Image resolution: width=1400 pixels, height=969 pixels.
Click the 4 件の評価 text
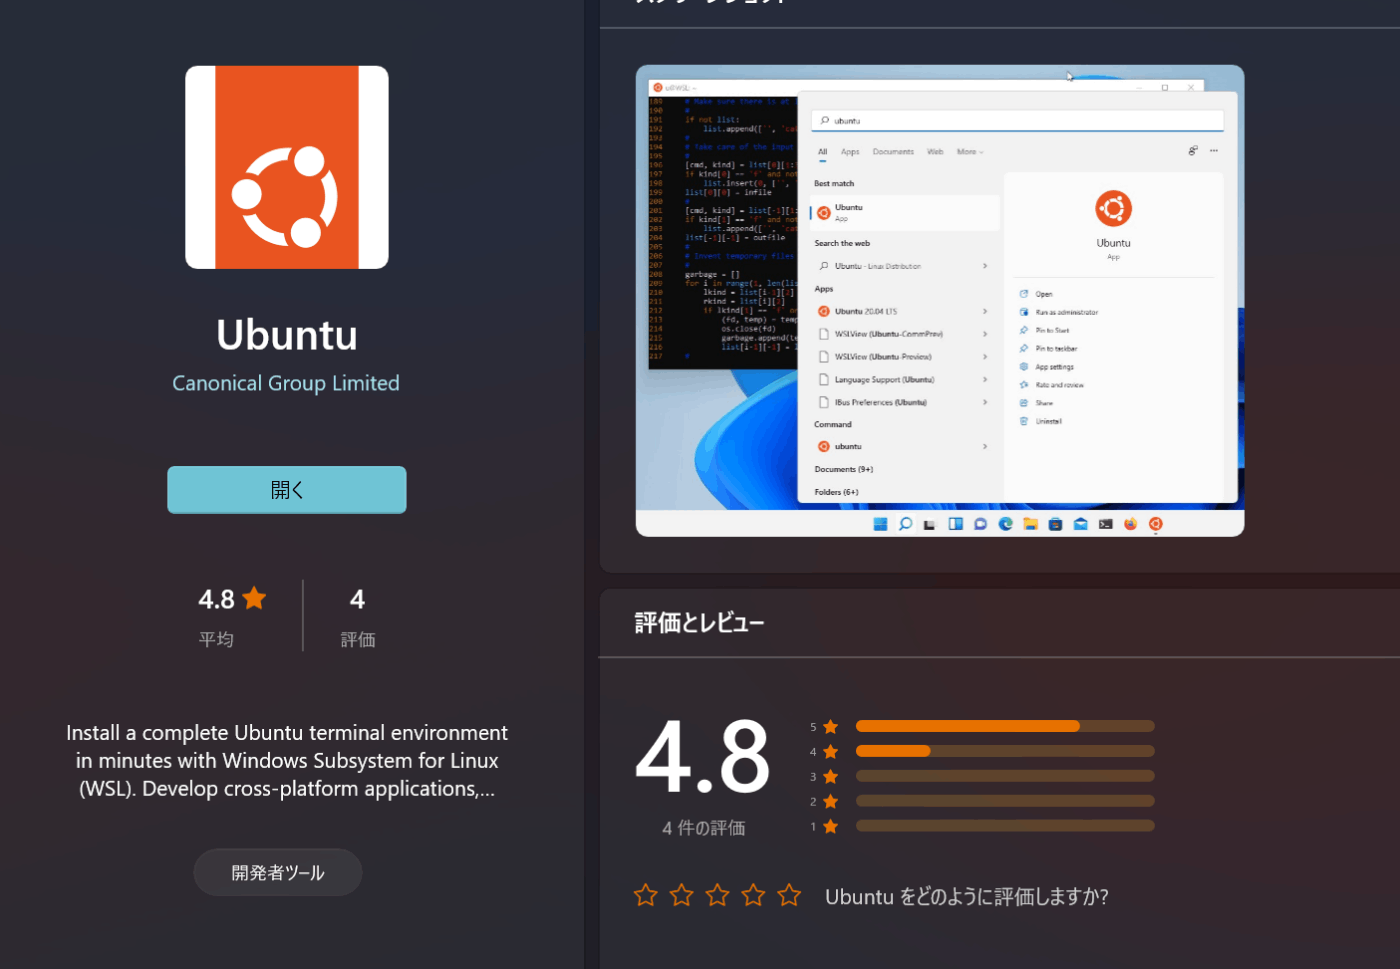click(703, 828)
